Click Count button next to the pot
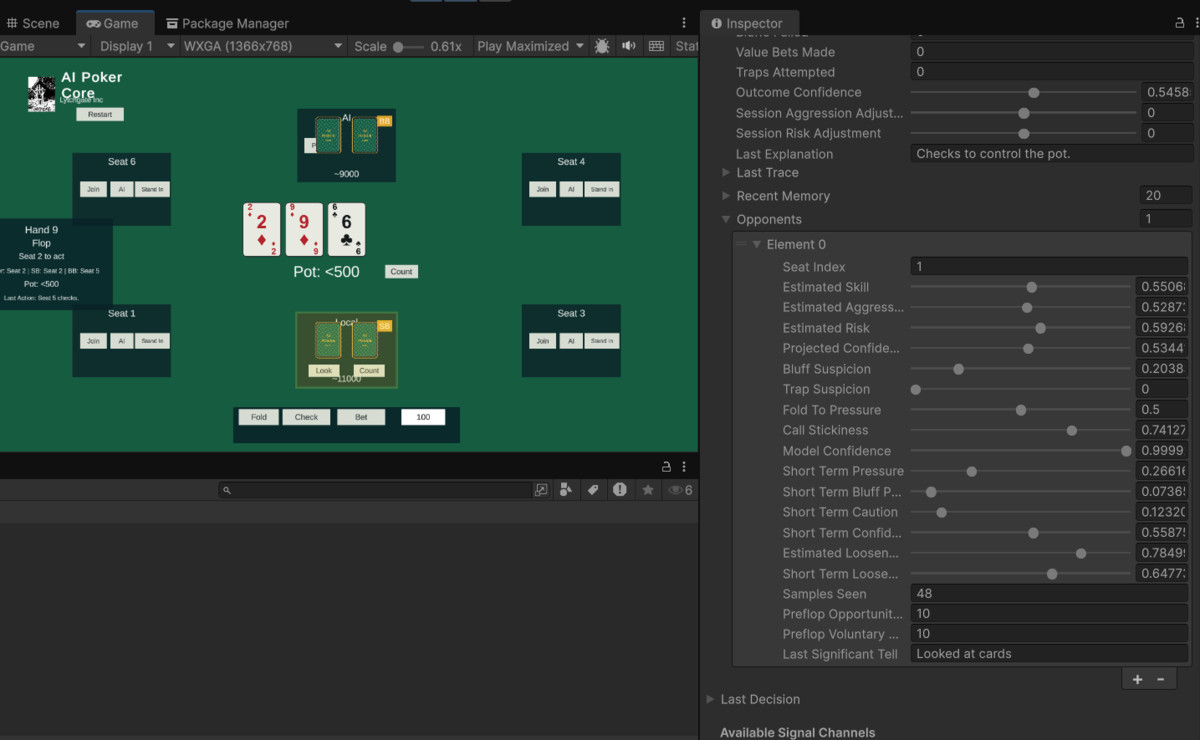The height and width of the screenshot is (740, 1200). (401, 271)
